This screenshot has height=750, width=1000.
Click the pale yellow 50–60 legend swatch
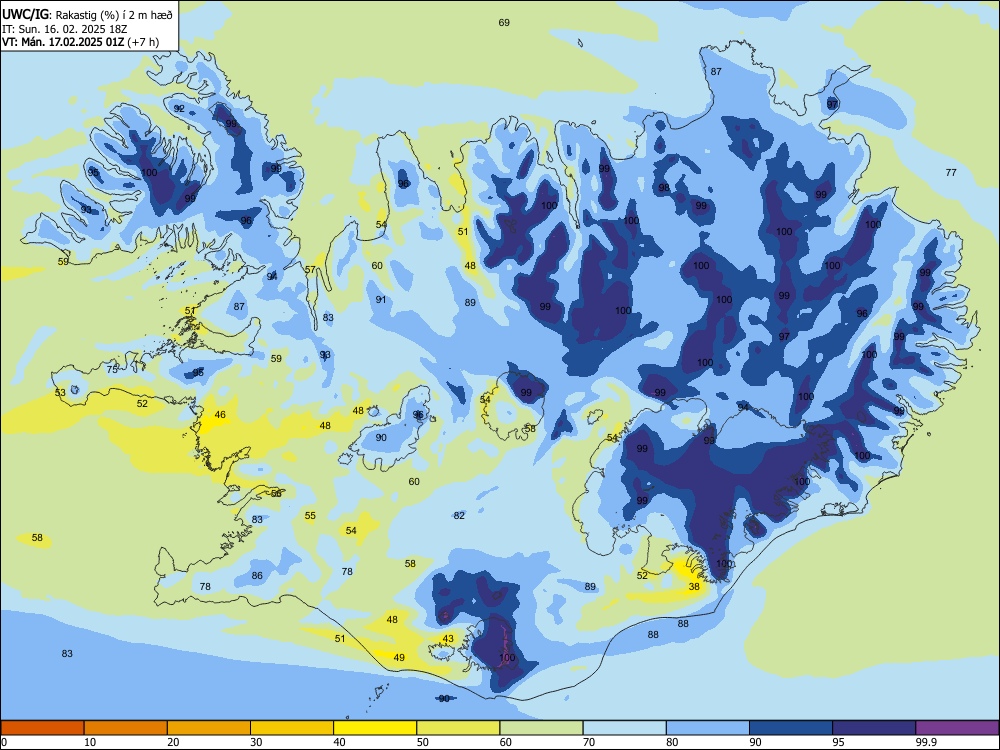click(458, 728)
